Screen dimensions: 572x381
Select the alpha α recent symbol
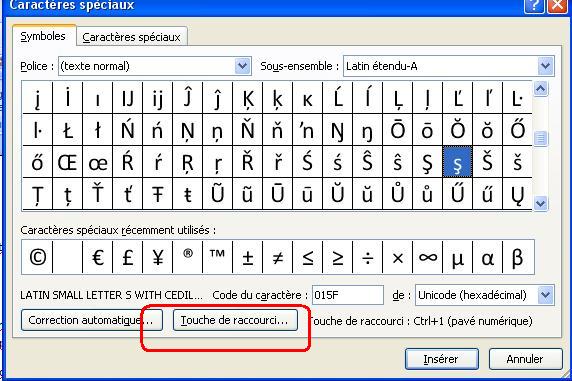487,257
